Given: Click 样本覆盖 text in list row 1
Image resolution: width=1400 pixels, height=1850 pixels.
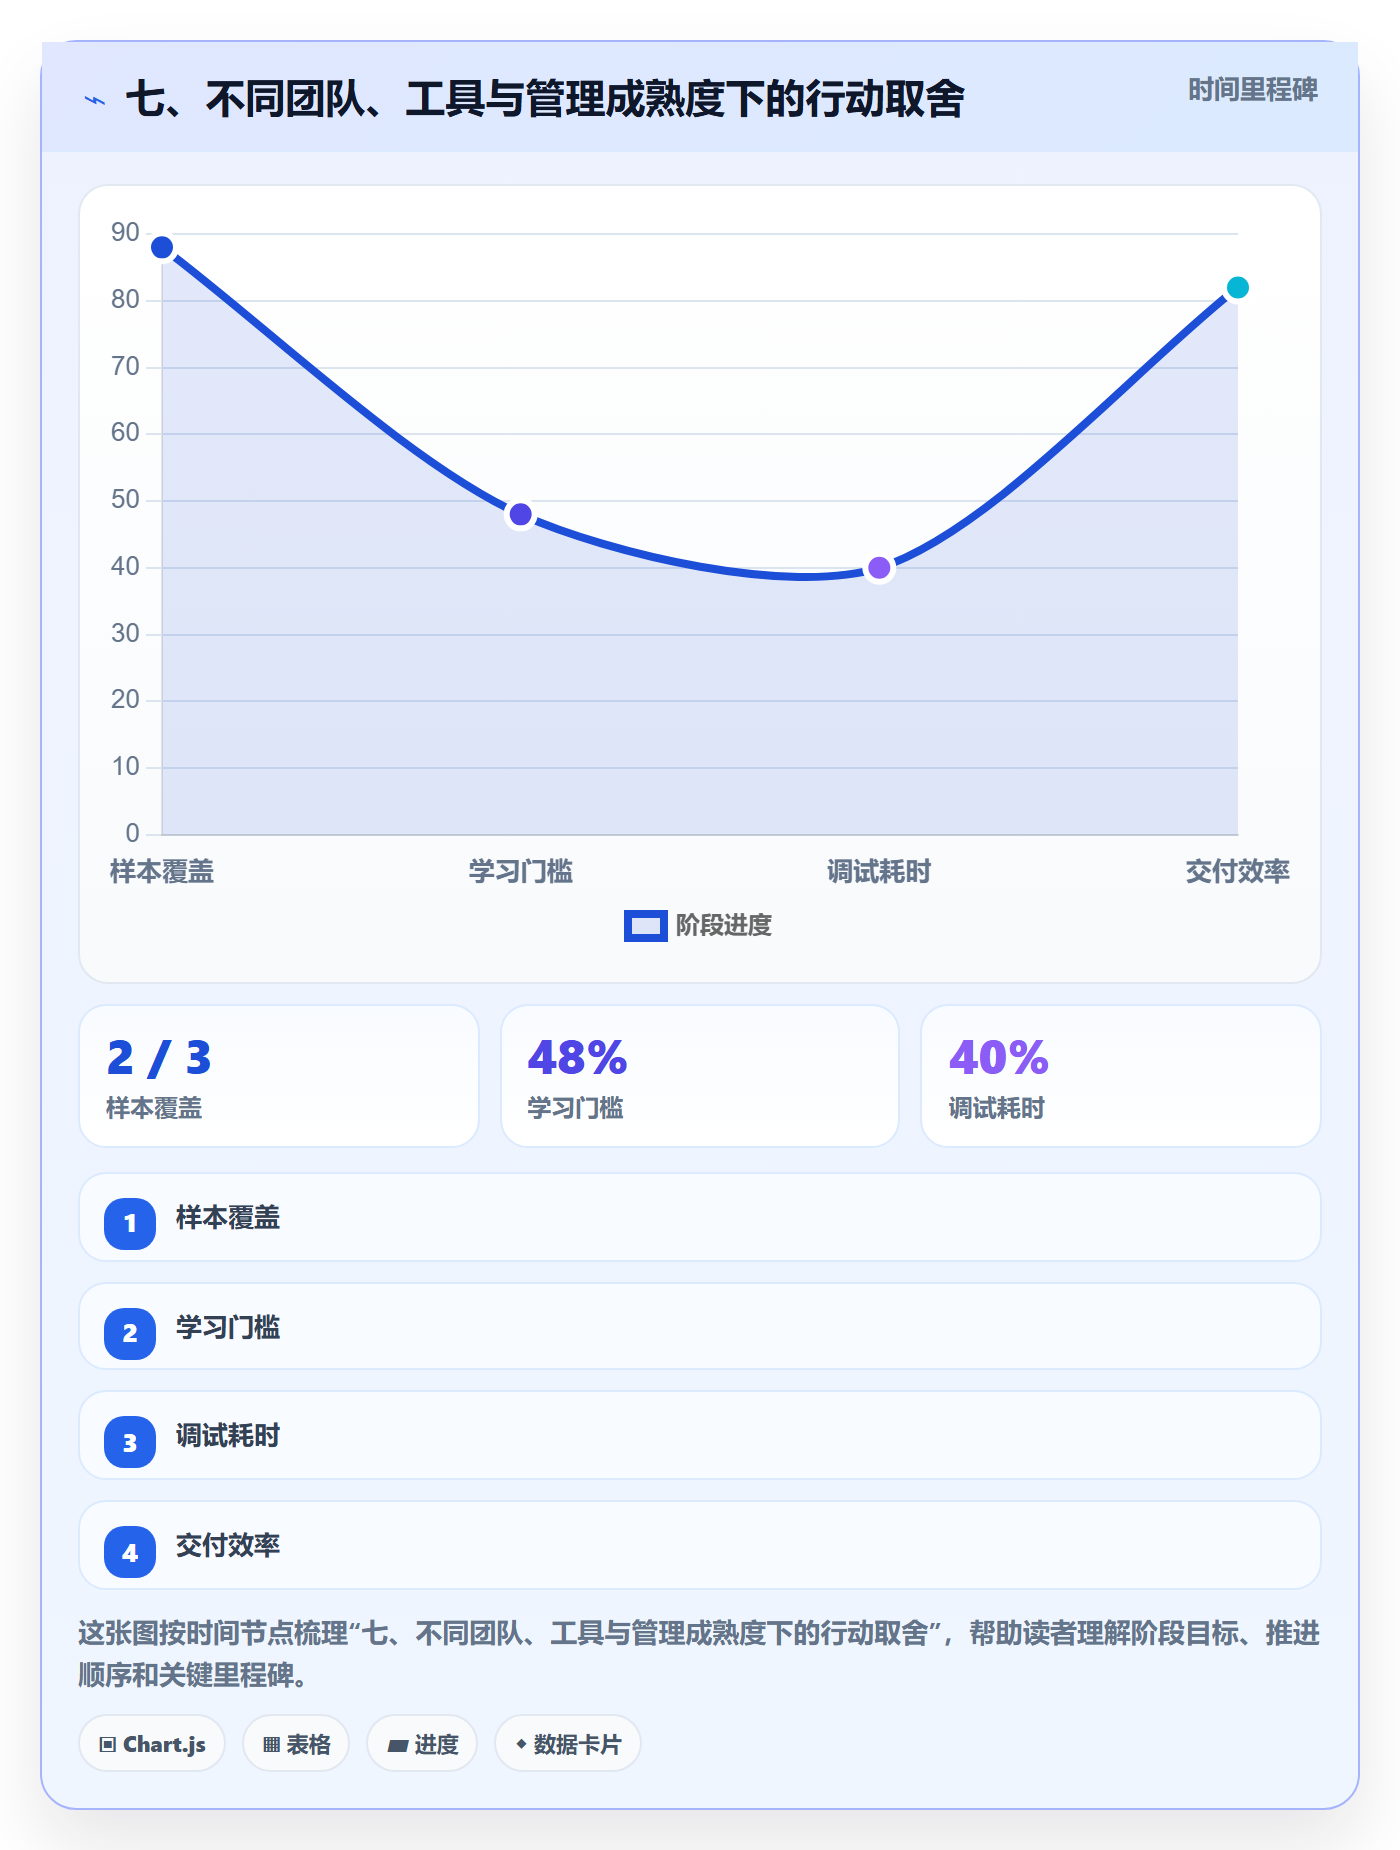Looking at the screenshot, I should click(x=228, y=1218).
